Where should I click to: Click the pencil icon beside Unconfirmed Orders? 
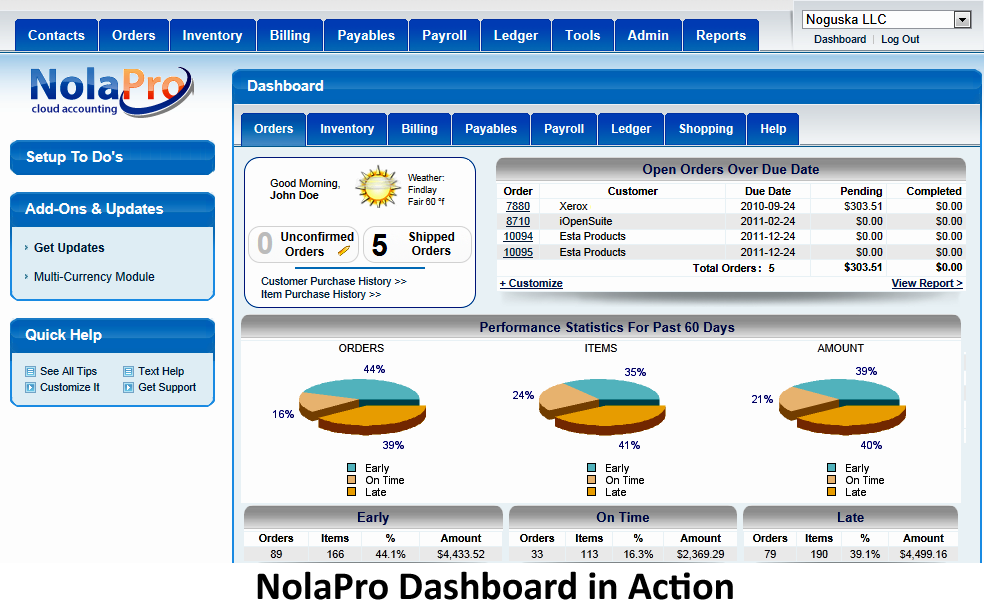click(x=344, y=251)
